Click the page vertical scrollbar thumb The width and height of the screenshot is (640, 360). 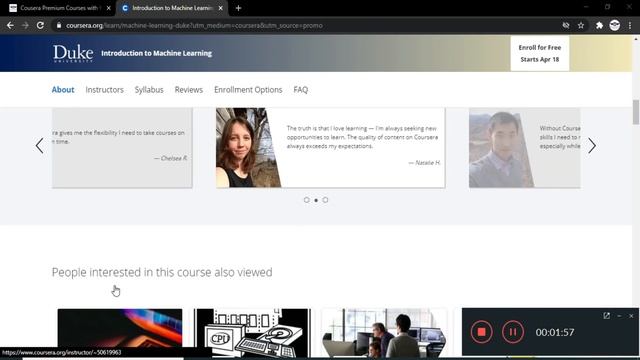[636, 112]
